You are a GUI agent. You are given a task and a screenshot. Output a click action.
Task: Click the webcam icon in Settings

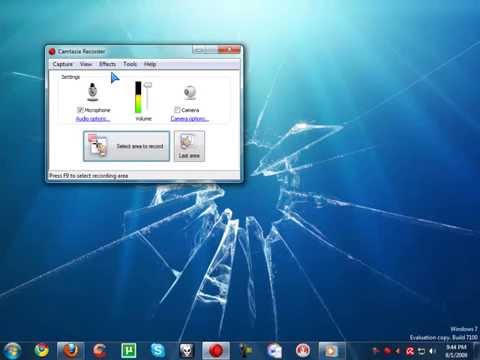pyautogui.click(x=190, y=93)
